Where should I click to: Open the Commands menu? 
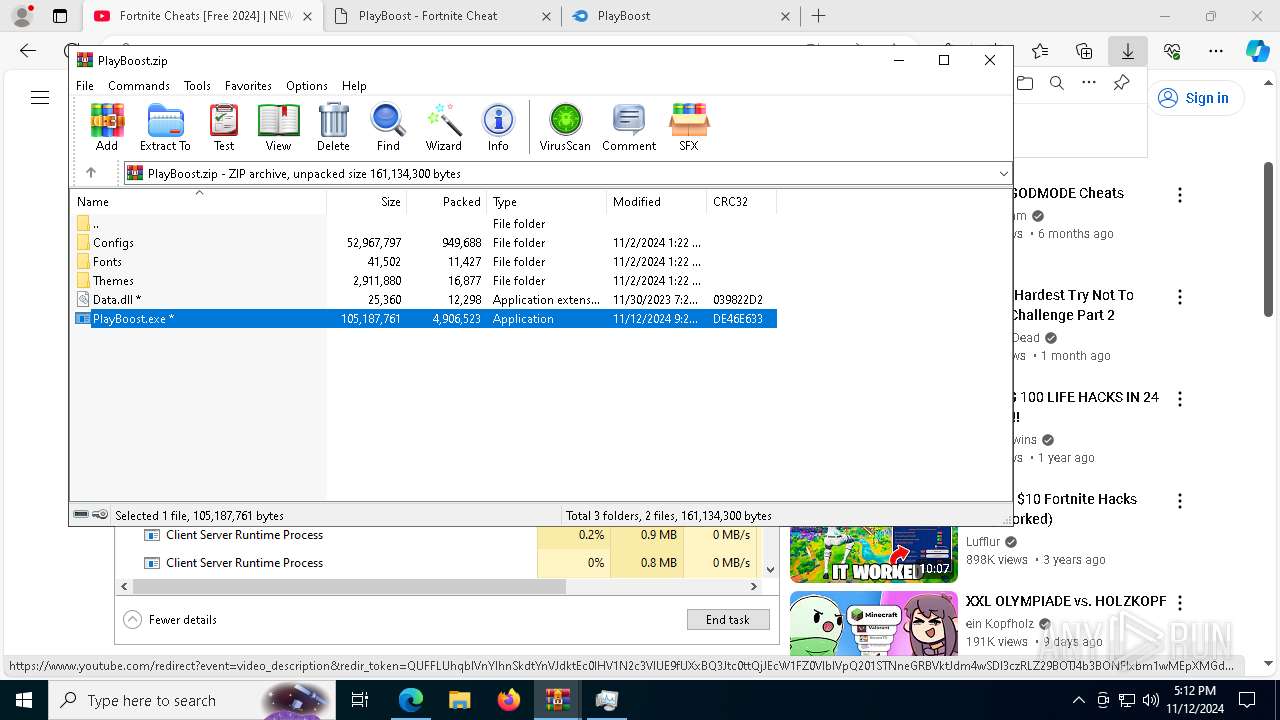click(139, 86)
